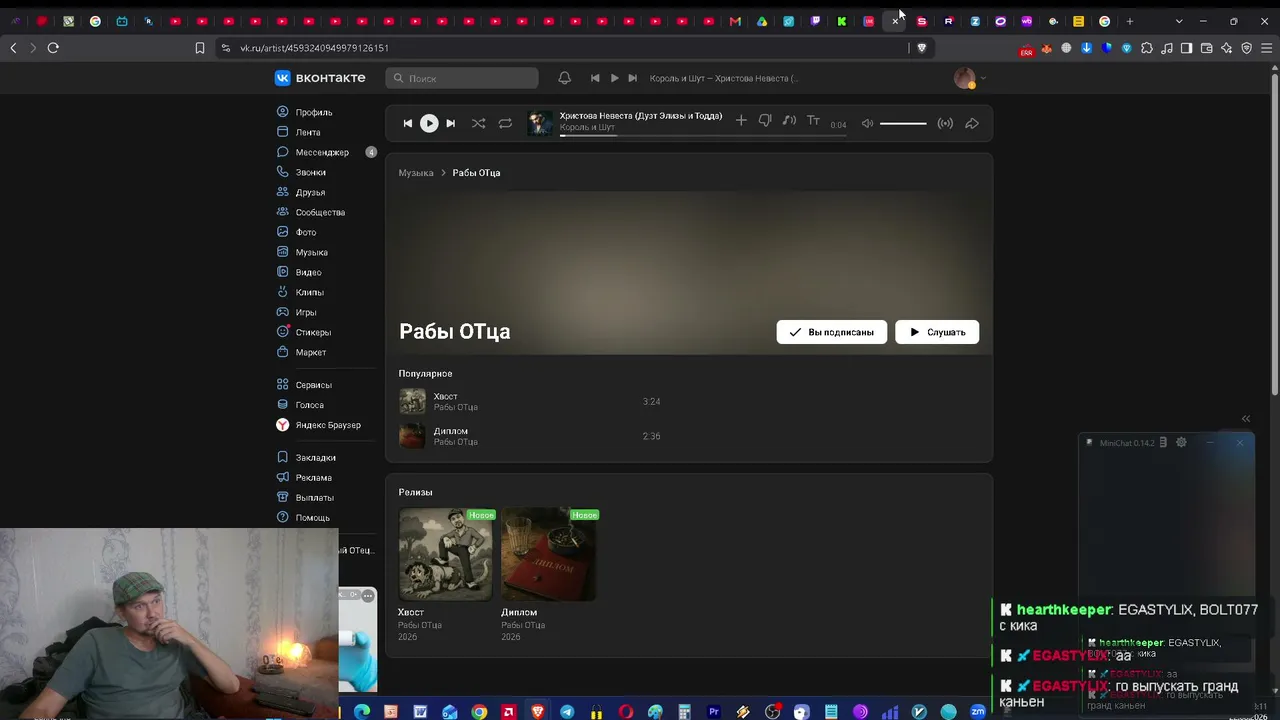Open the Диплом release cover
Viewport: 1280px width, 720px height.
coord(549,554)
